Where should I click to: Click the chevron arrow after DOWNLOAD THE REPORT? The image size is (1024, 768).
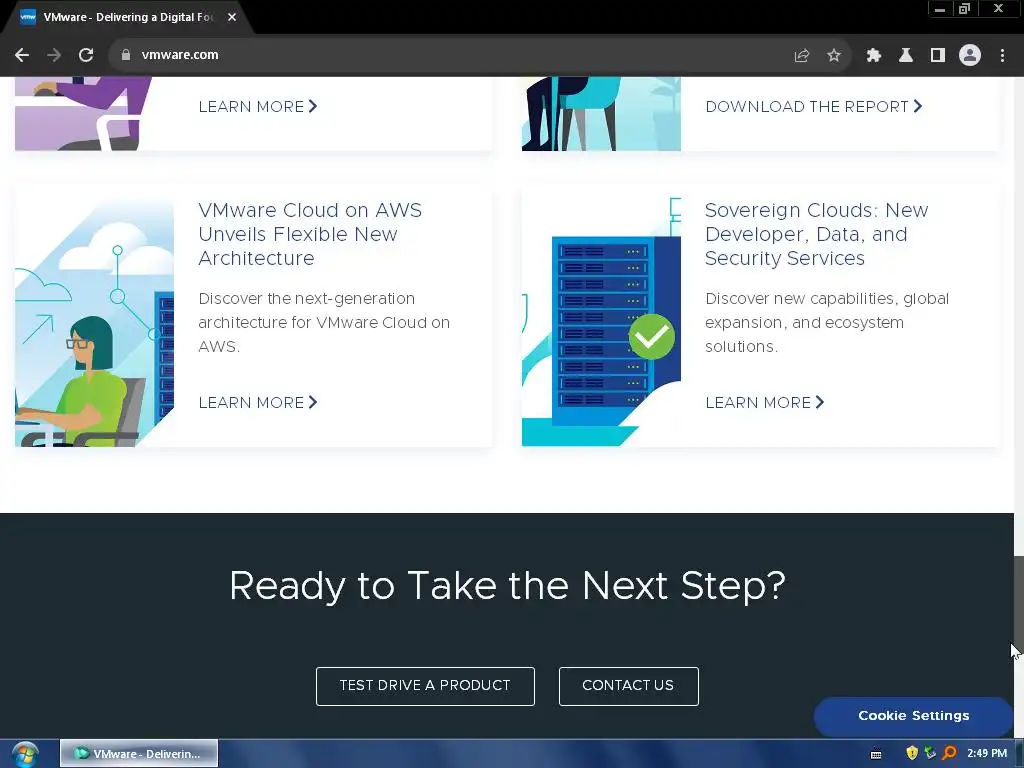pyautogui.click(x=918, y=106)
